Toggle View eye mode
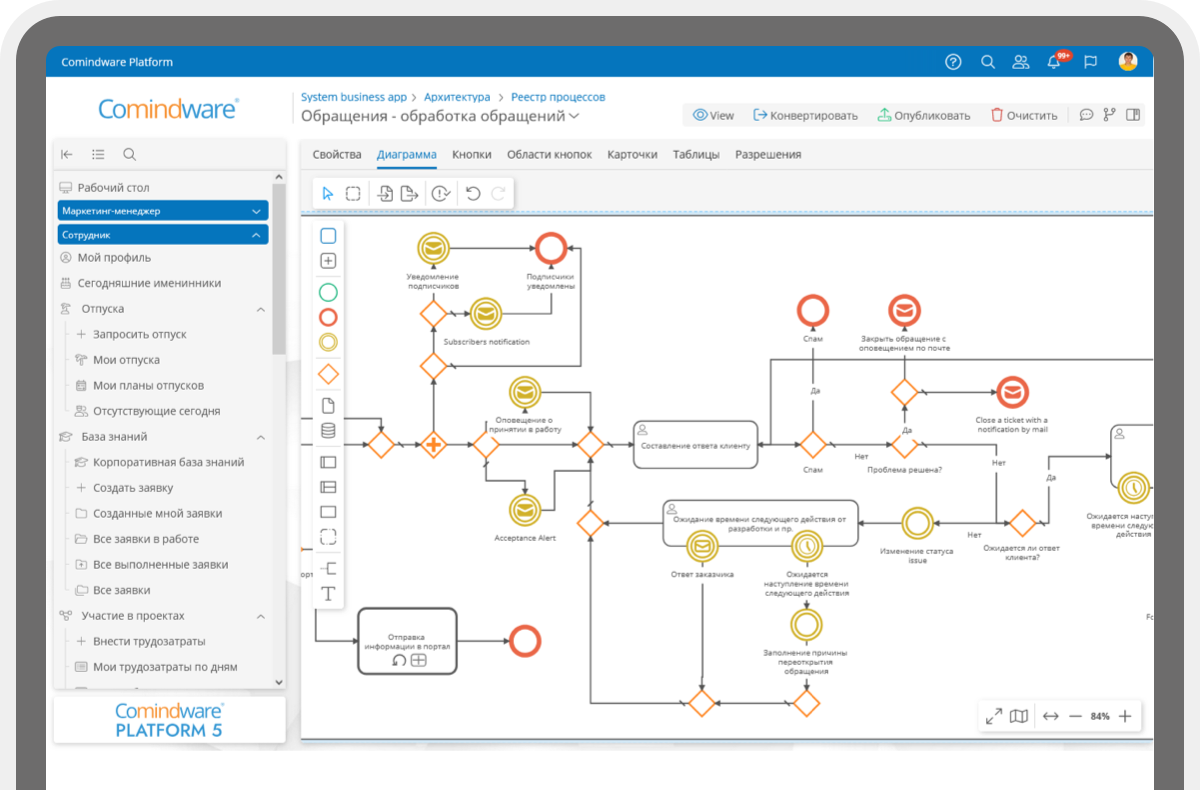 pos(714,115)
